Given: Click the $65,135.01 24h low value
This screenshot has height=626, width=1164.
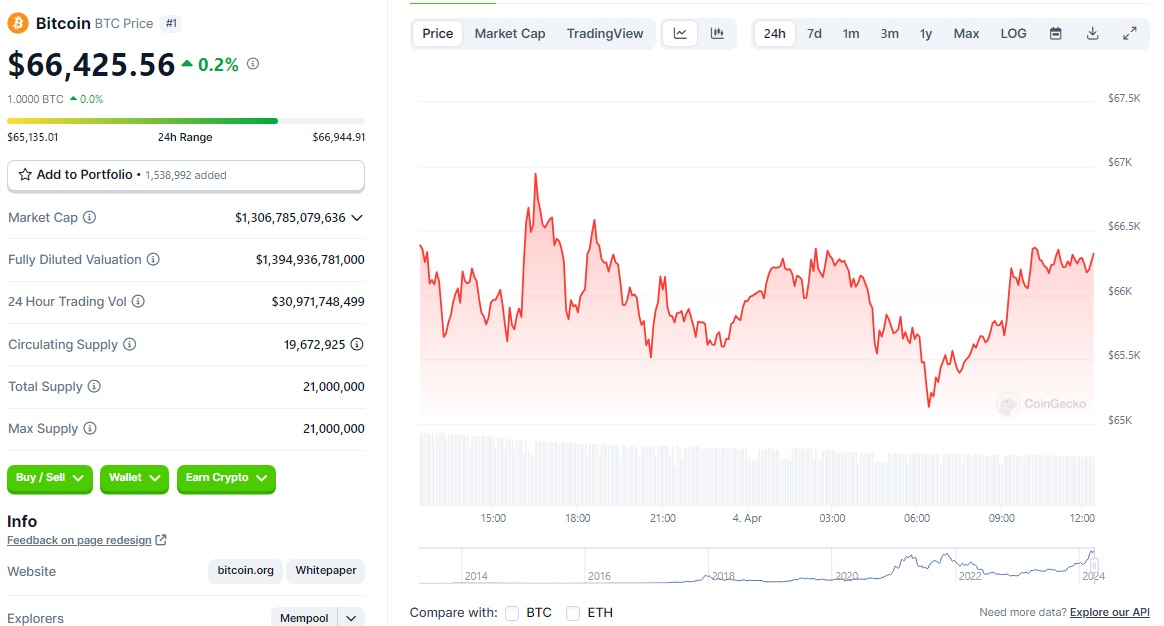Looking at the screenshot, I should [x=33, y=137].
